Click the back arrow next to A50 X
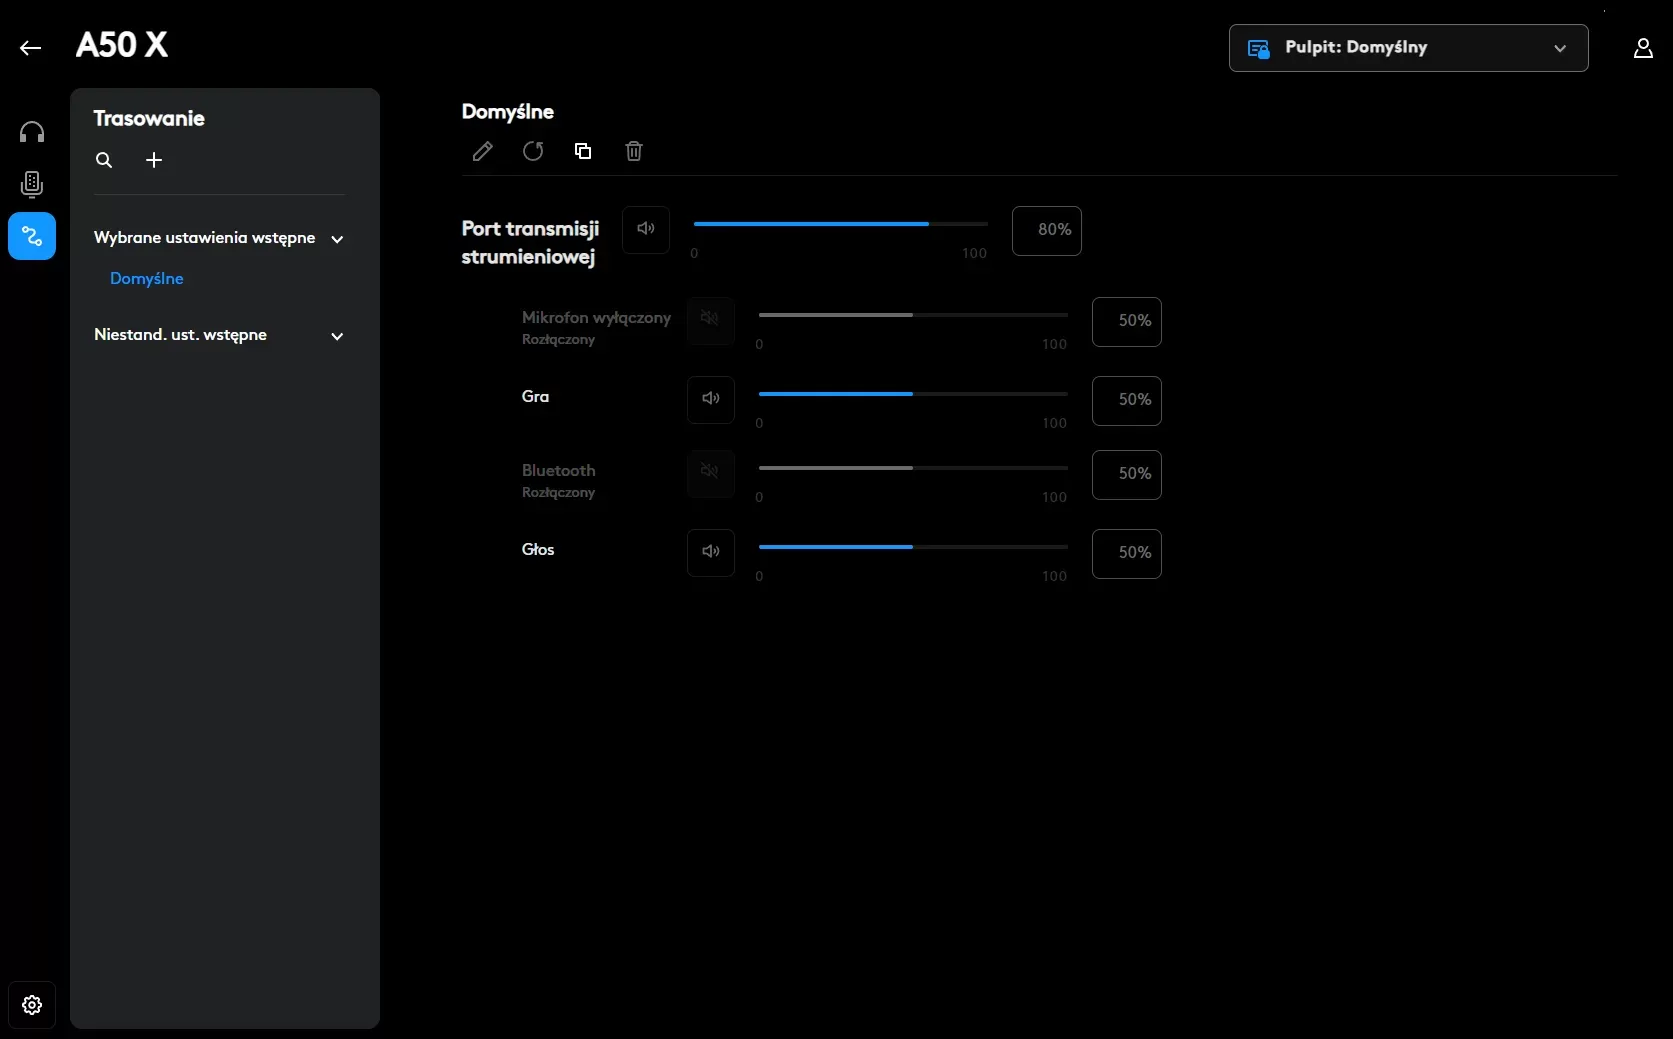The width and height of the screenshot is (1673, 1039). click(x=30, y=47)
